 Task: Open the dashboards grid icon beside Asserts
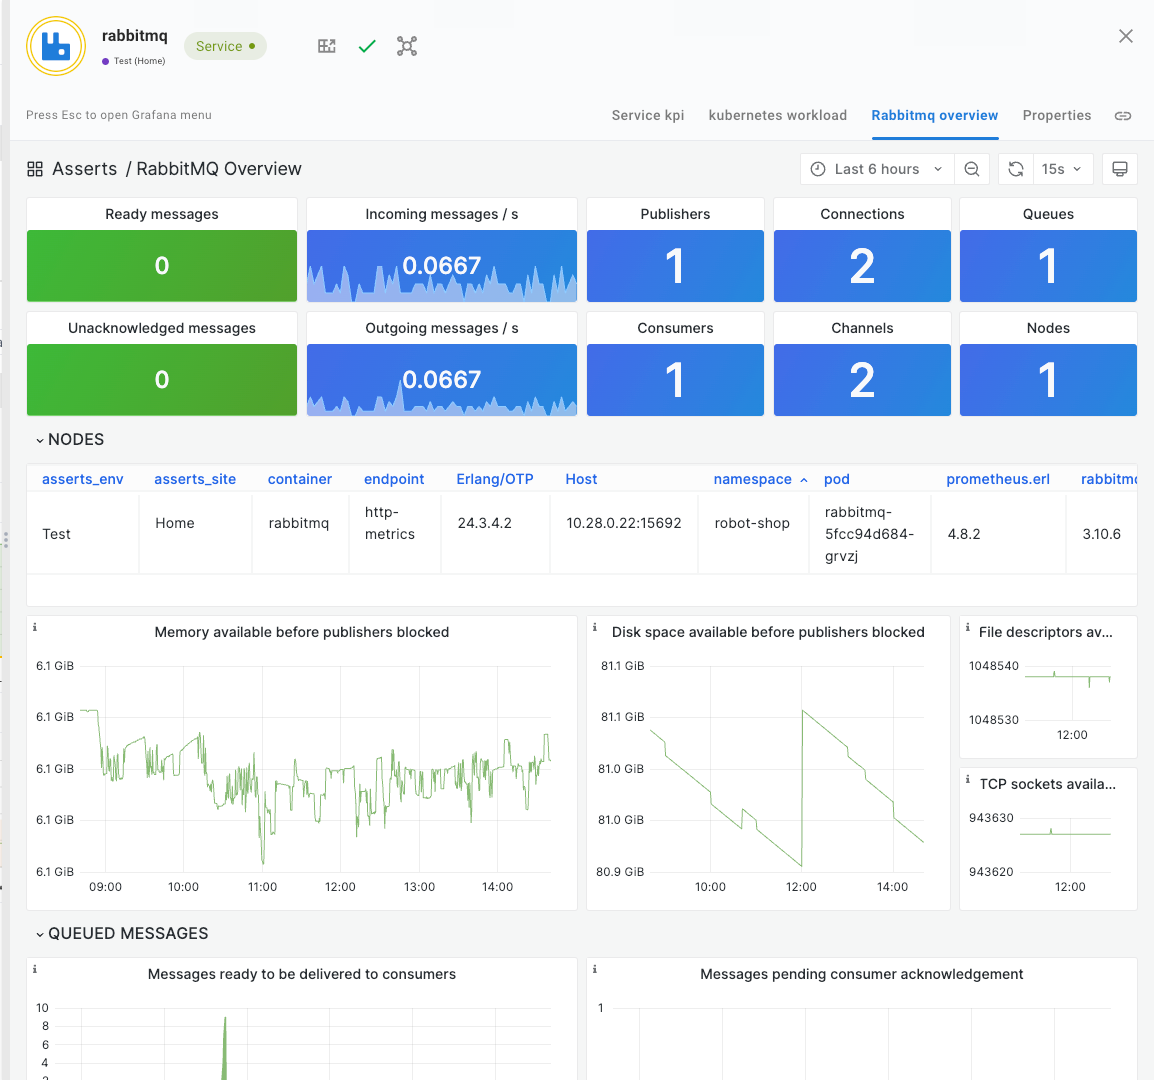[35, 169]
